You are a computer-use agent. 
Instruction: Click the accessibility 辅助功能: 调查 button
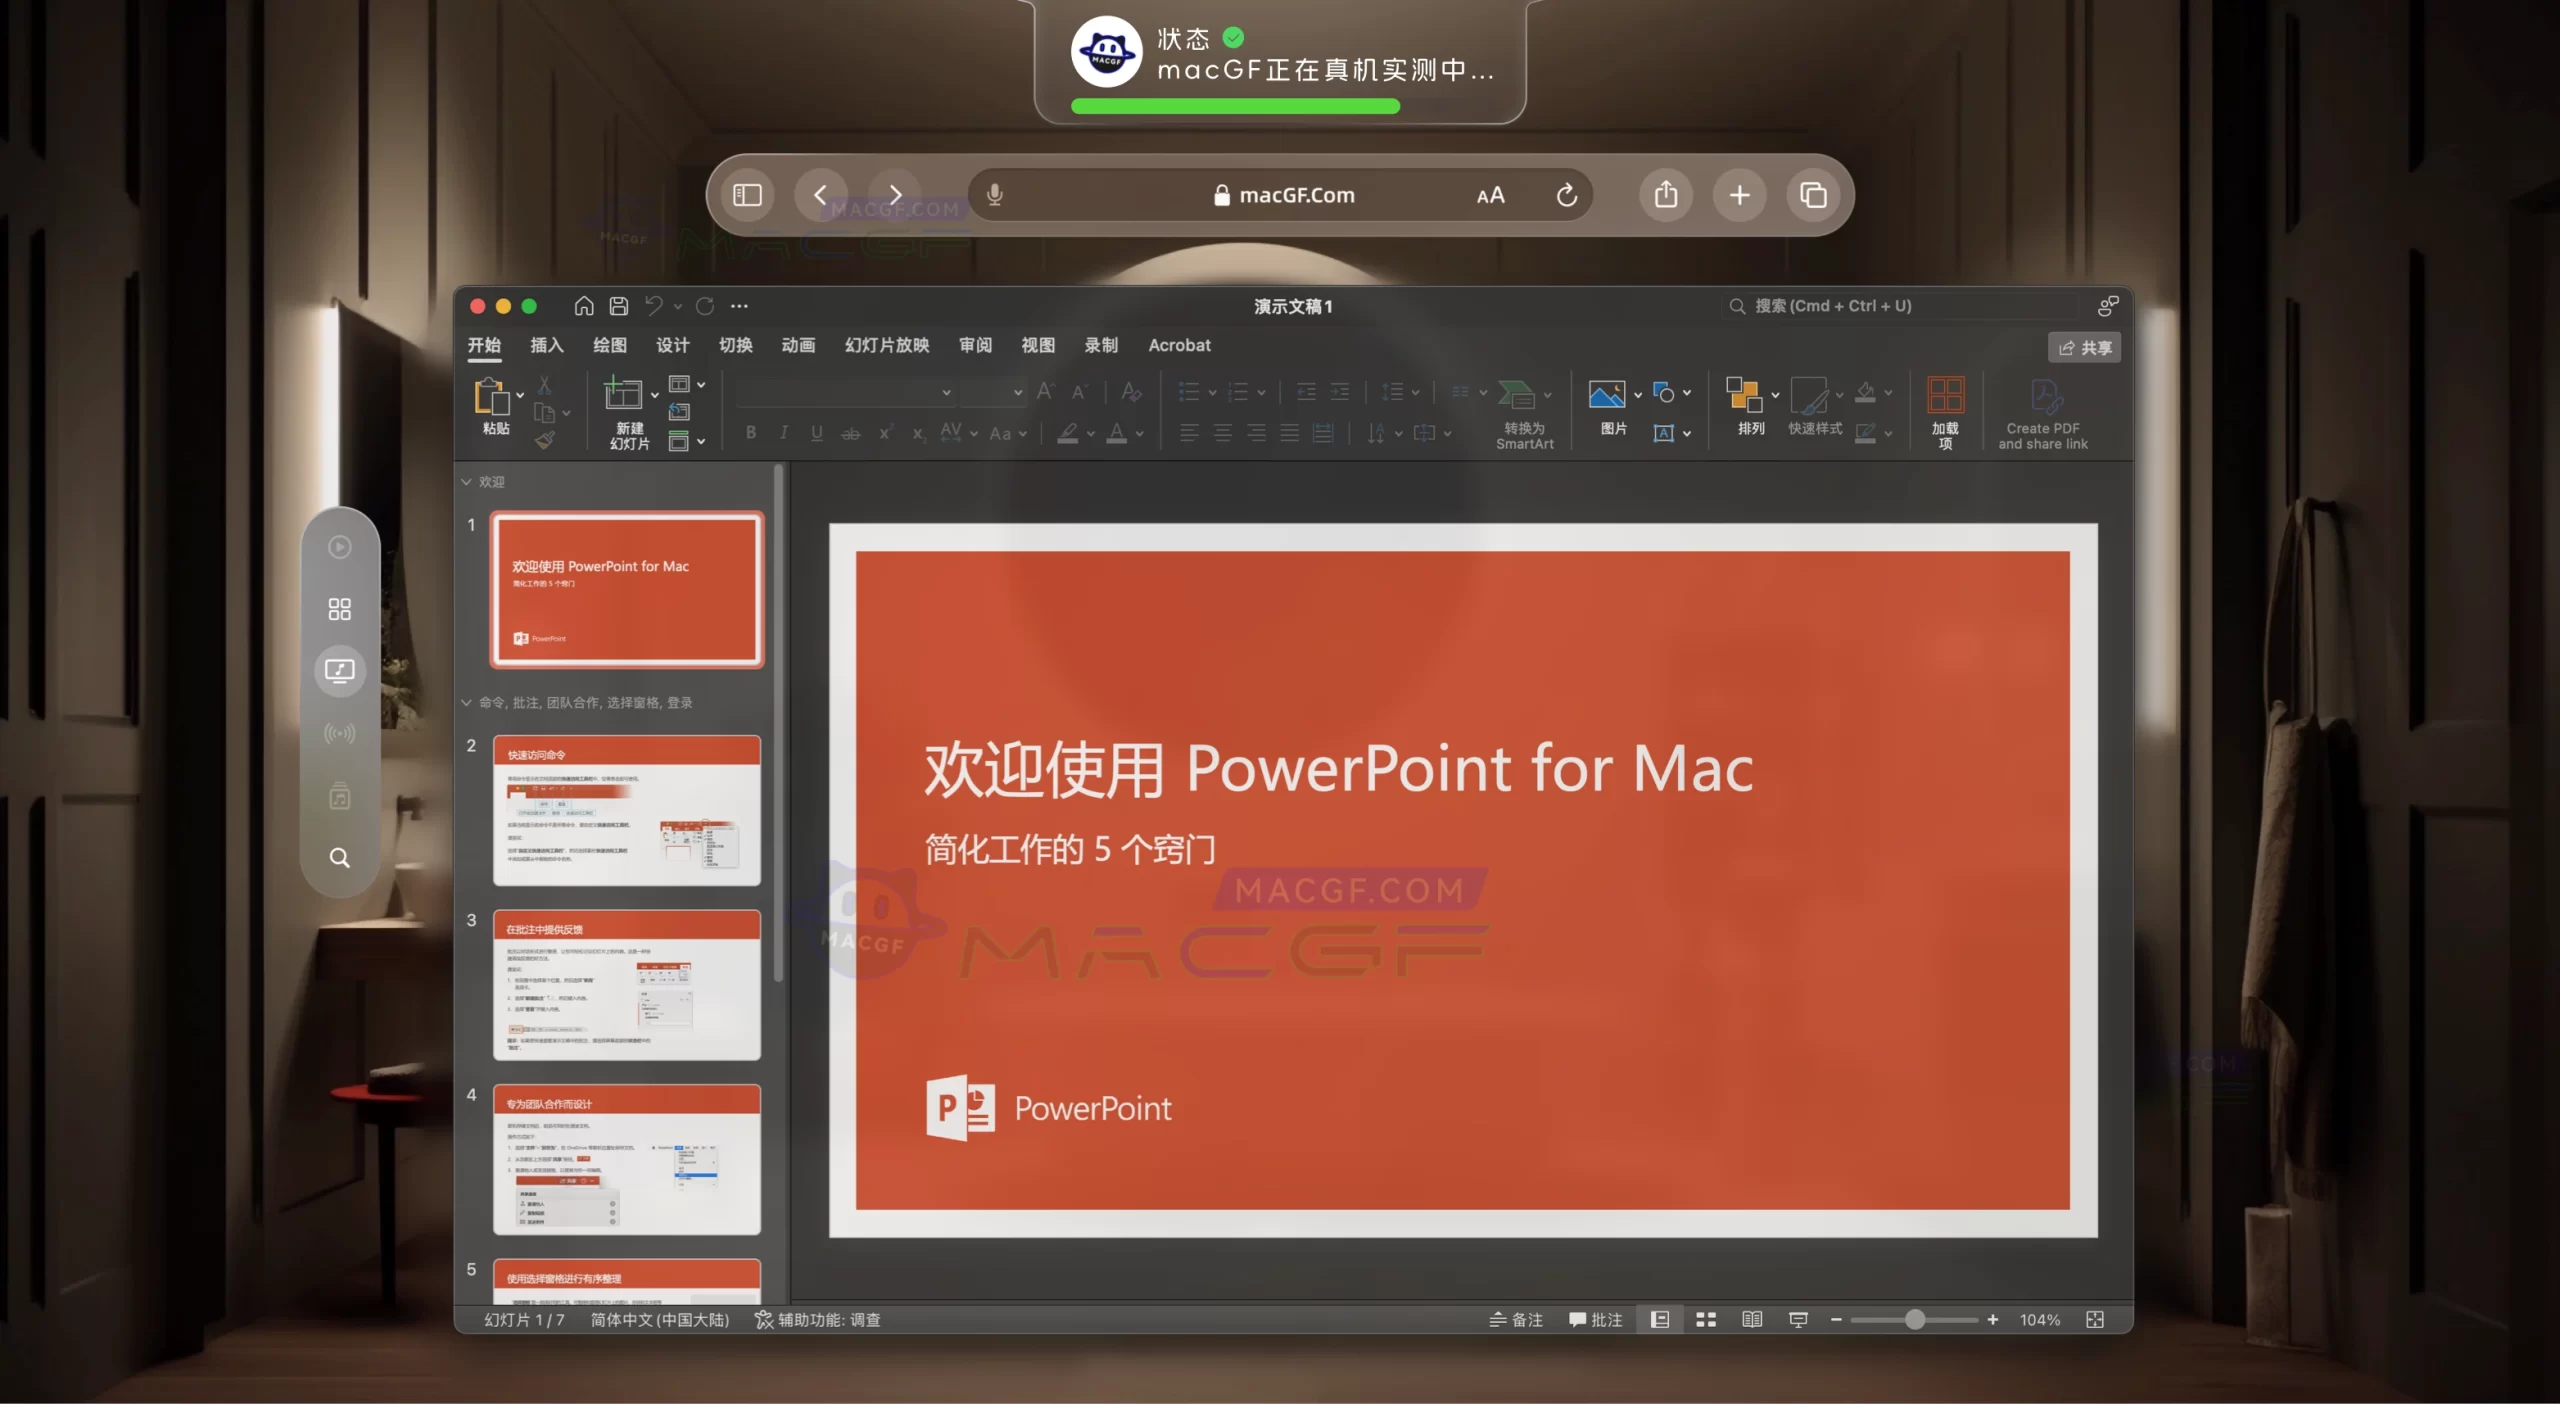818,1320
